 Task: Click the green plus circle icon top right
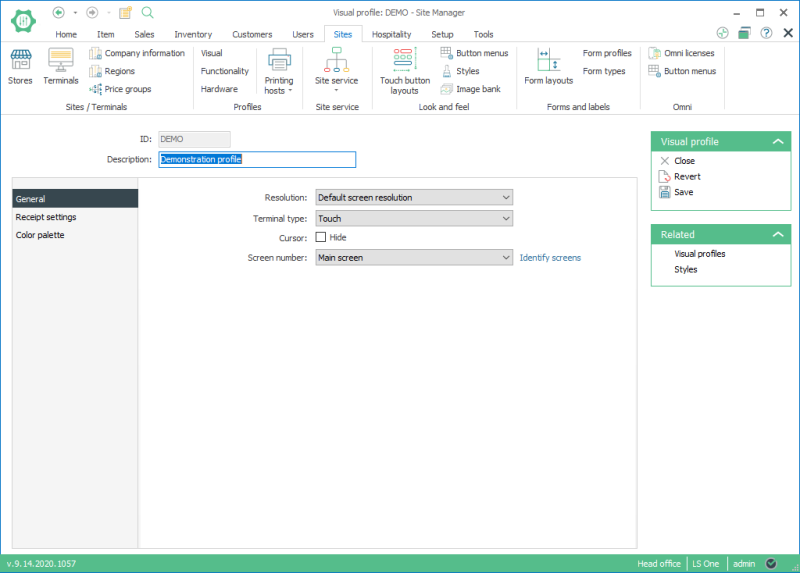(x=722, y=33)
